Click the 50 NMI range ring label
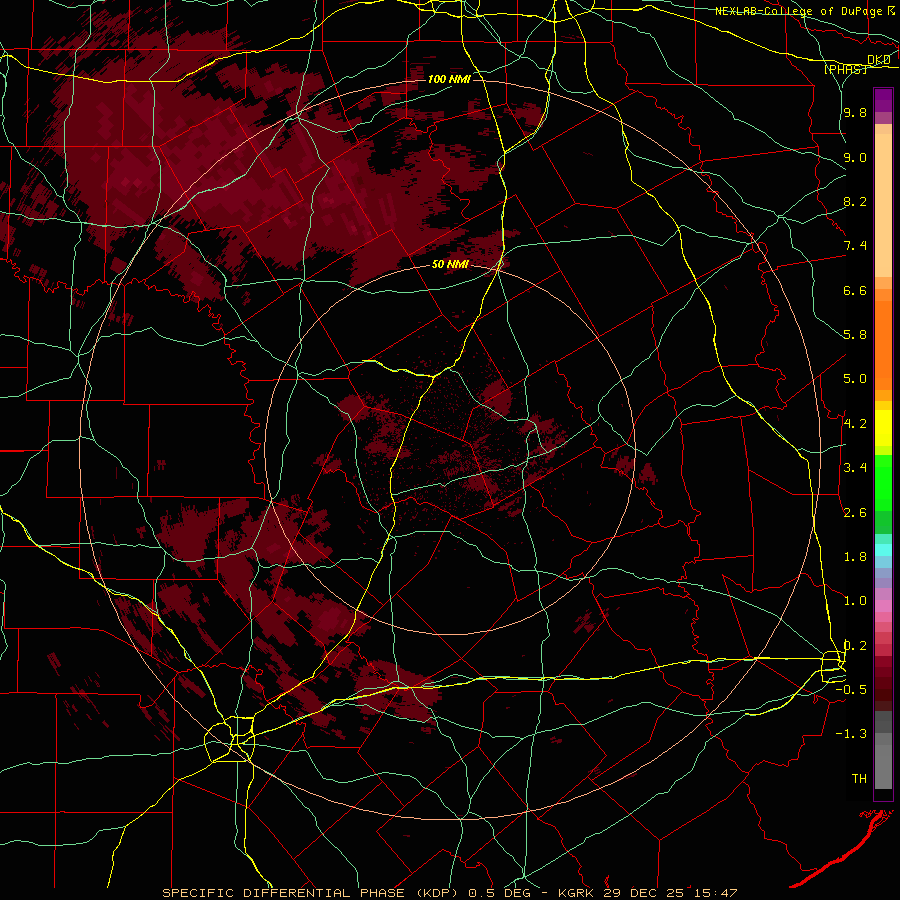This screenshot has height=900, width=900. pos(450,264)
